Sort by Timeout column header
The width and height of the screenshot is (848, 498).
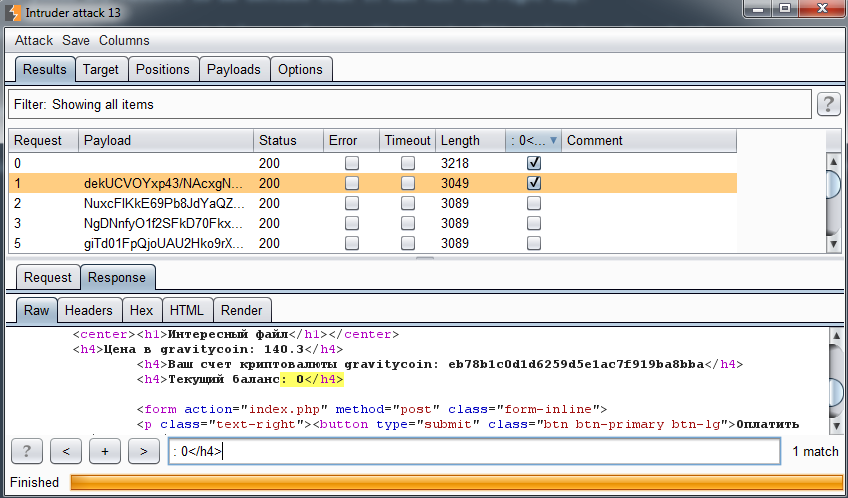tap(407, 141)
